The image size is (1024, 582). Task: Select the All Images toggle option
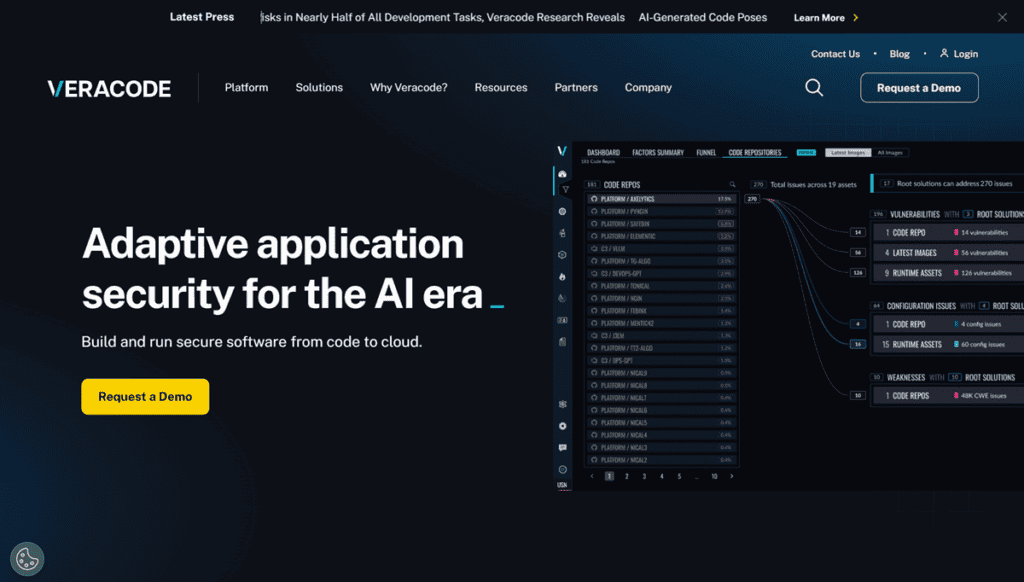coord(889,153)
